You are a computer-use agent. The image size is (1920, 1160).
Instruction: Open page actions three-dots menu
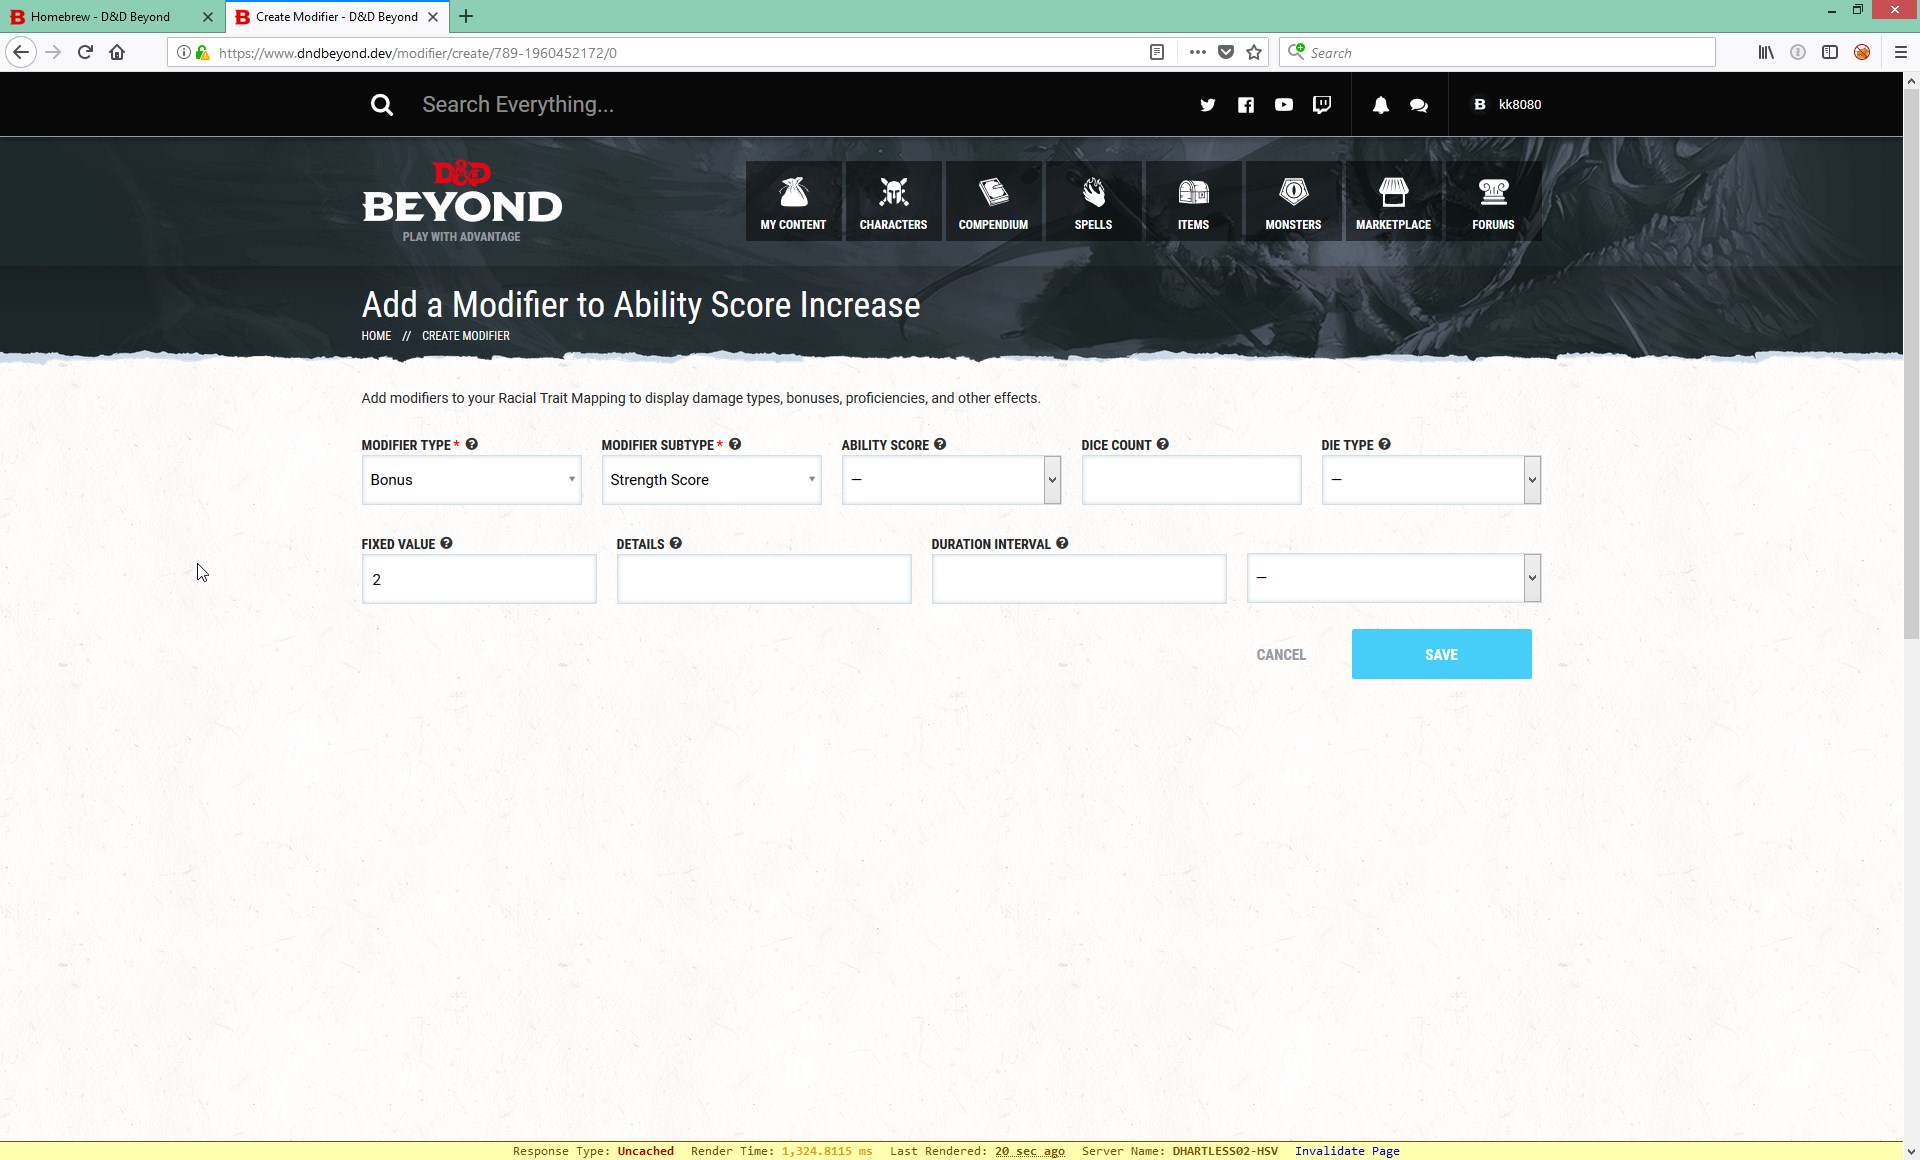pyautogui.click(x=1197, y=52)
